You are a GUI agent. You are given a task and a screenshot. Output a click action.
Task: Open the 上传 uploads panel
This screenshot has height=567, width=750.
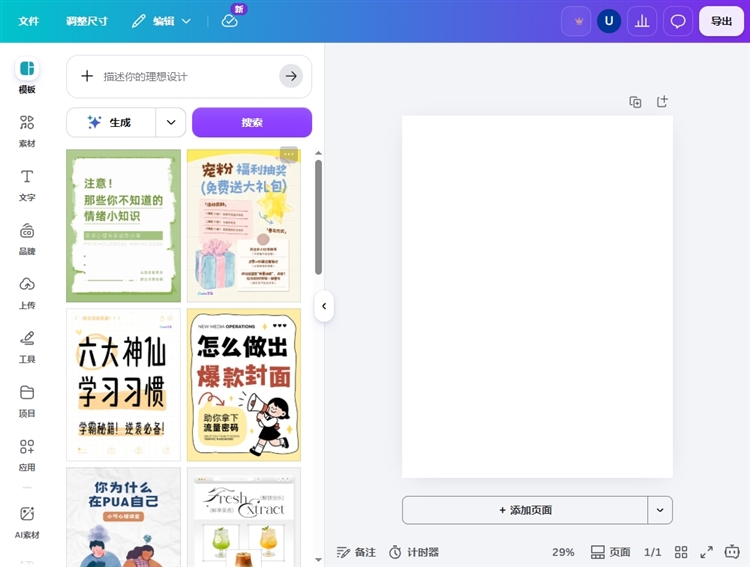(27, 293)
